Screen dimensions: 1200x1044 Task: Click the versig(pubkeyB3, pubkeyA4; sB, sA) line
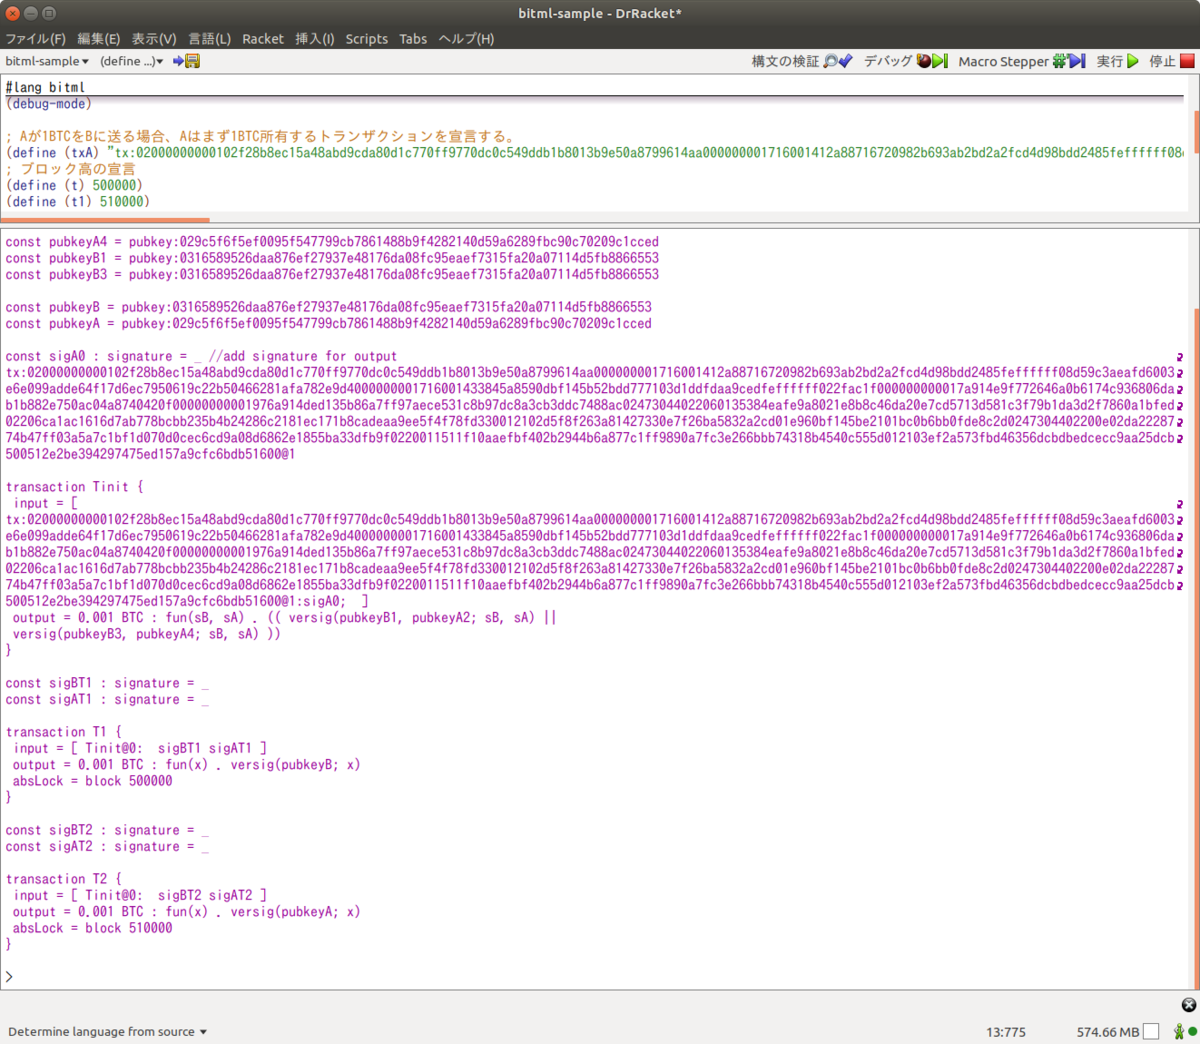point(147,634)
